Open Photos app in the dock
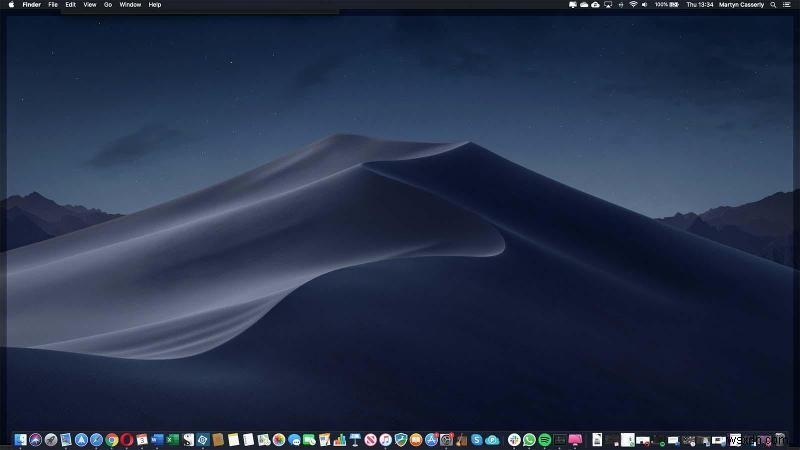Image resolution: width=800 pixels, height=450 pixels. pos(279,440)
